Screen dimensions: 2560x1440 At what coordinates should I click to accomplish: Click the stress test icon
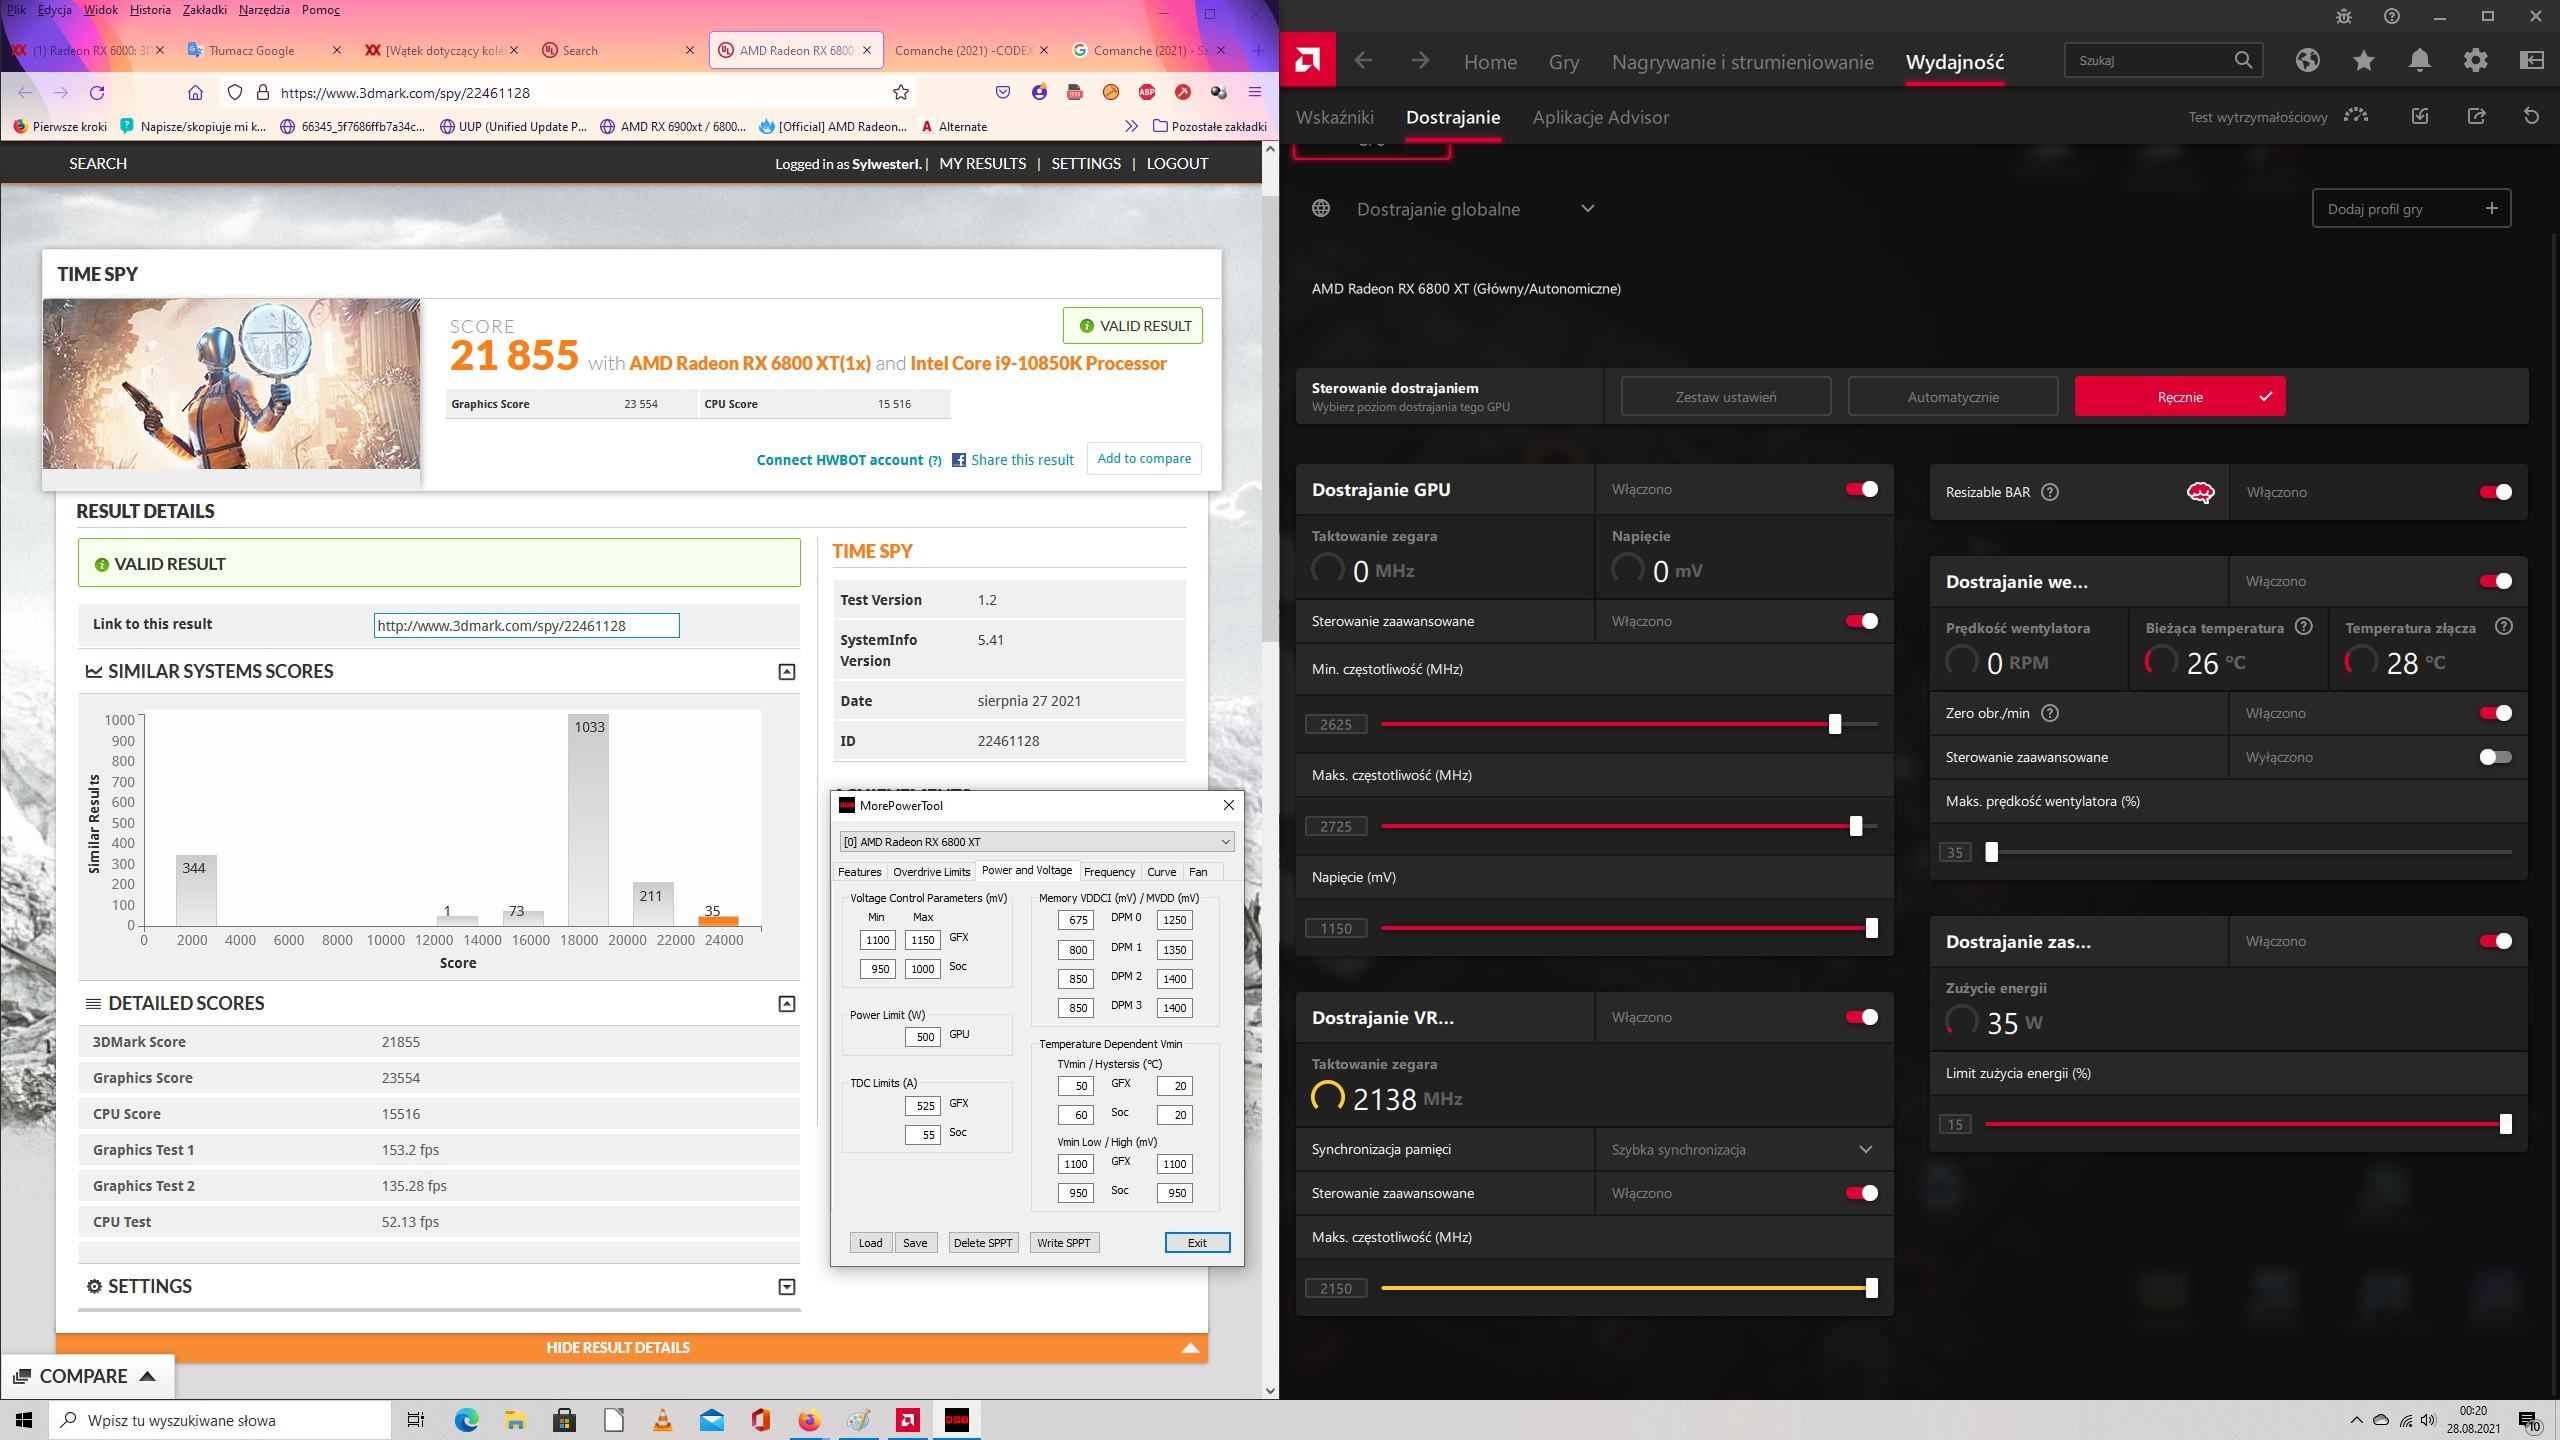coord(2355,117)
